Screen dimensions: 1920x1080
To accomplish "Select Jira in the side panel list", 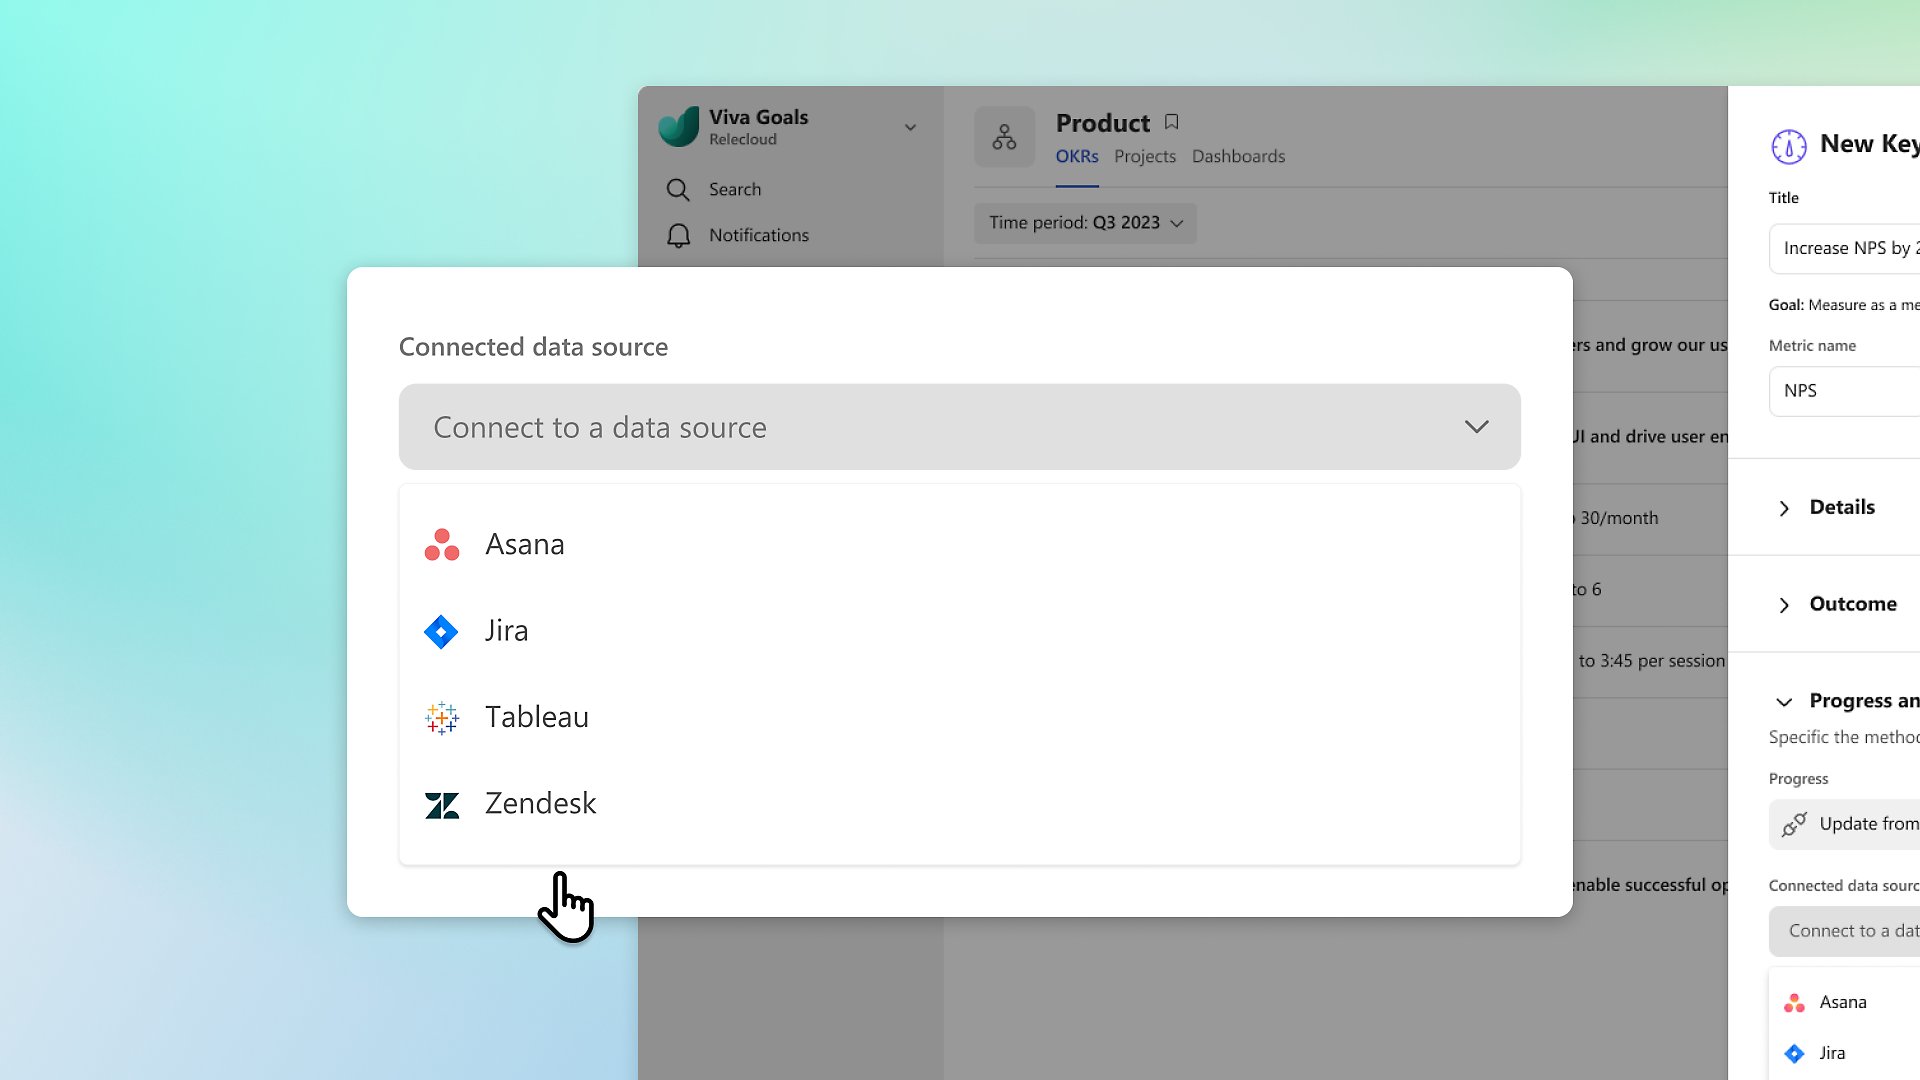I will pyautogui.click(x=1844, y=1053).
